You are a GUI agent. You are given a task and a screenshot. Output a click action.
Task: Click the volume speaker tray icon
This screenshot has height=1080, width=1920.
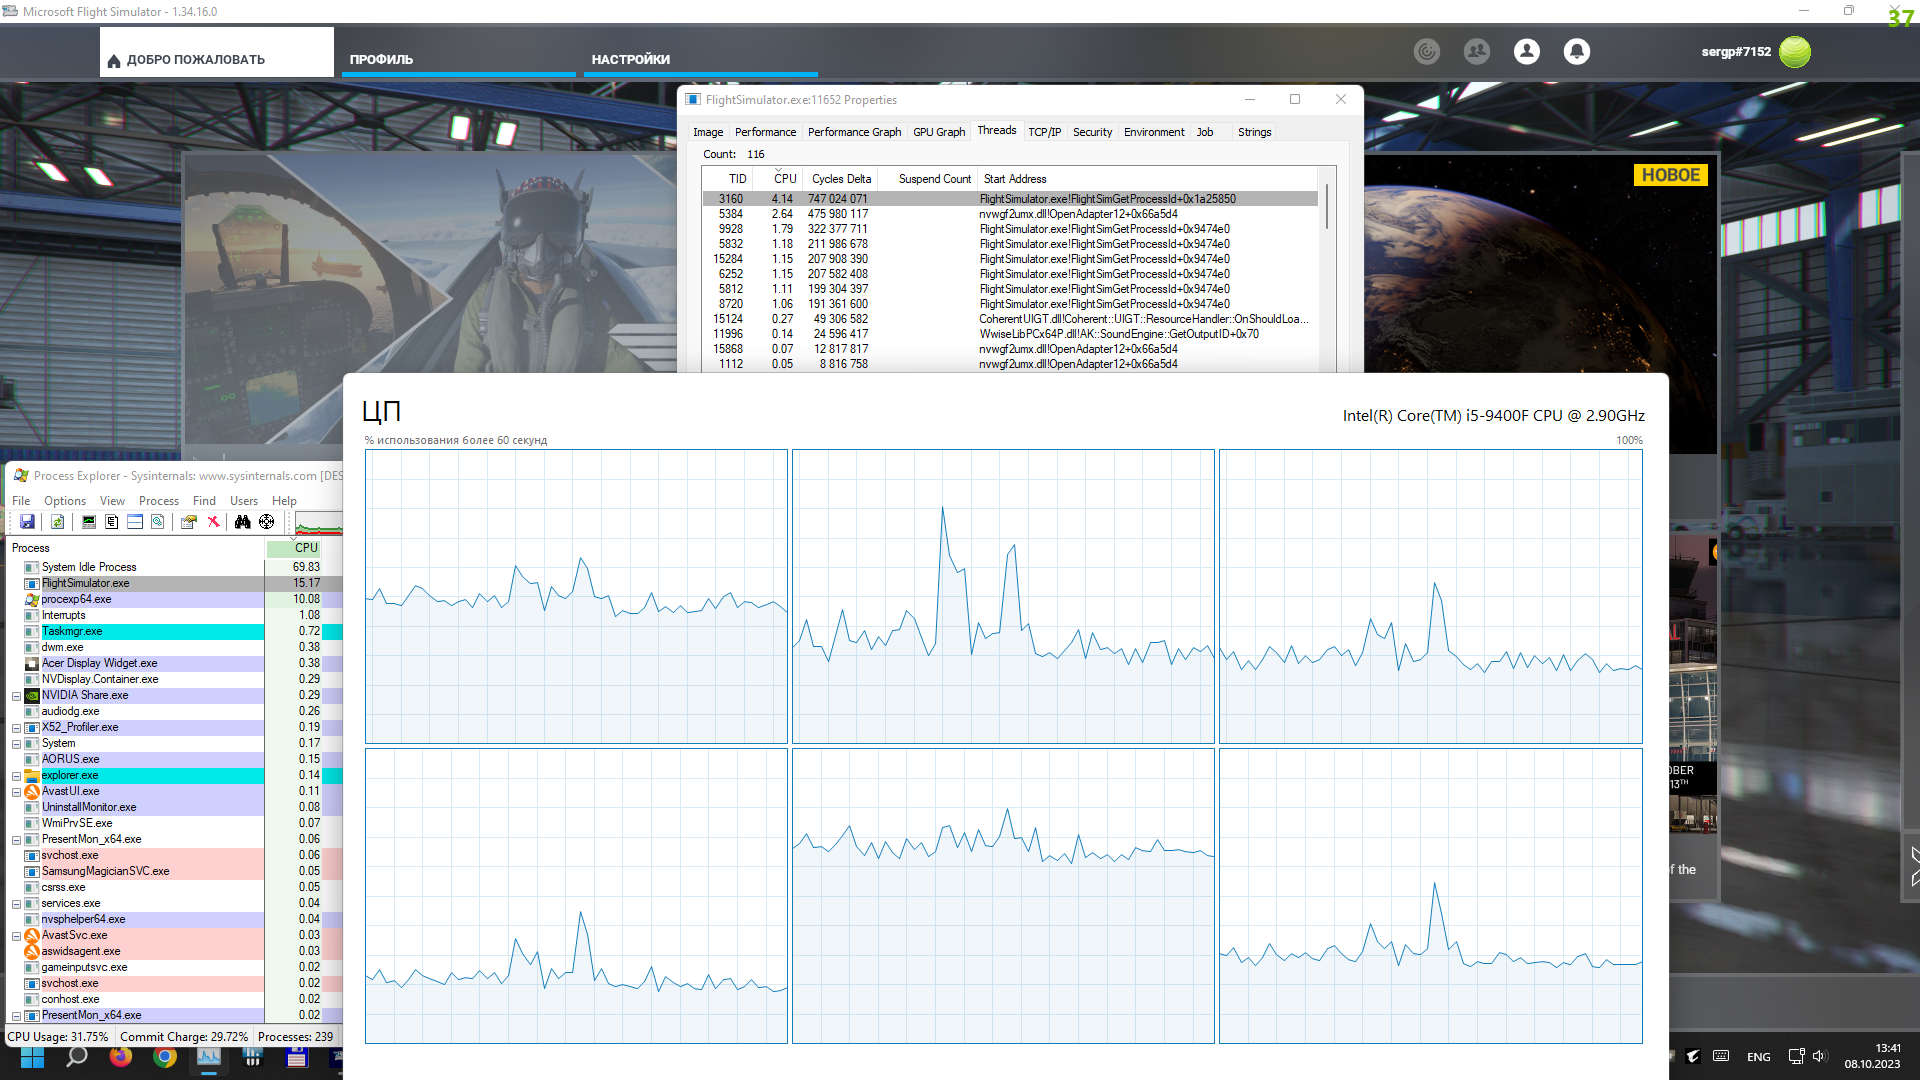[x=1819, y=1056]
